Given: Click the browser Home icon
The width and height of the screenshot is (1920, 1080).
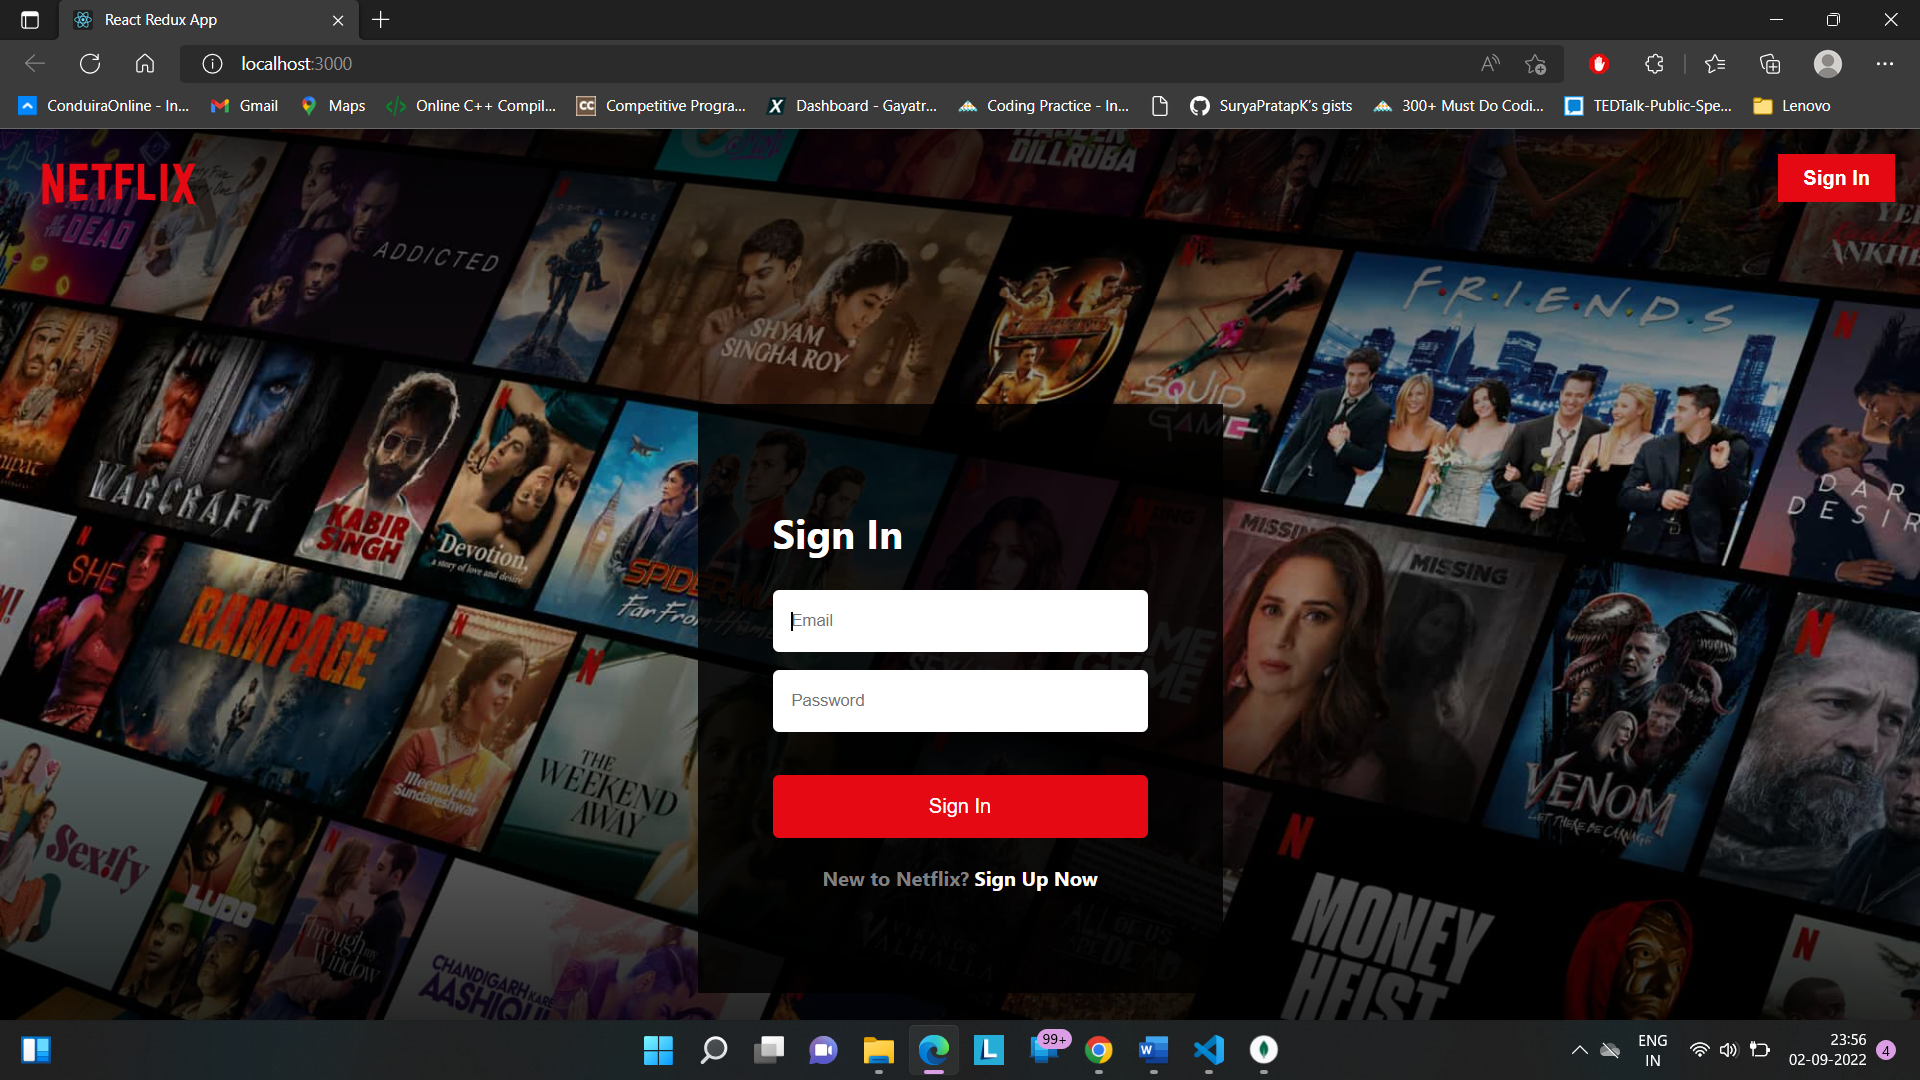Looking at the screenshot, I should (x=145, y=63).
